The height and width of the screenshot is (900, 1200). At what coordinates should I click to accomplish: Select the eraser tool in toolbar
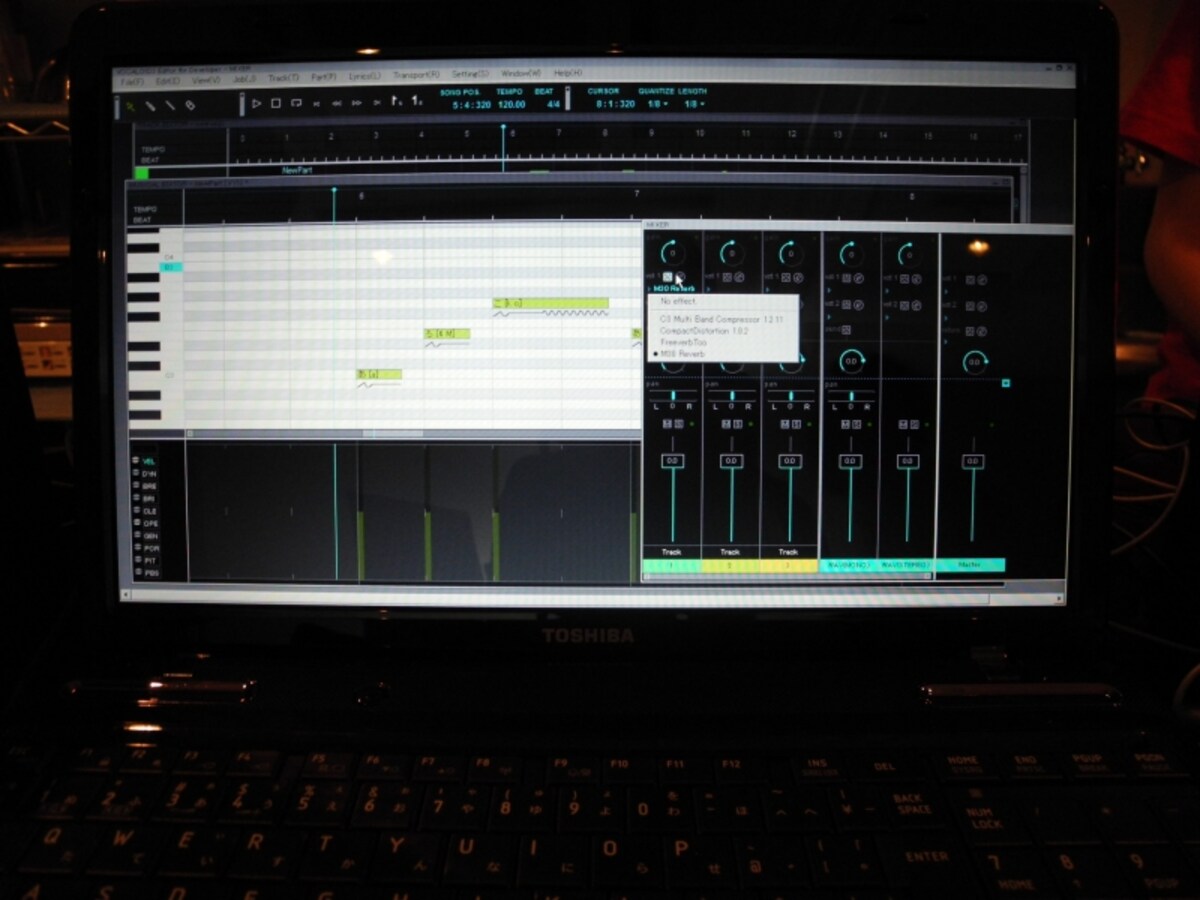pos(190,105)
